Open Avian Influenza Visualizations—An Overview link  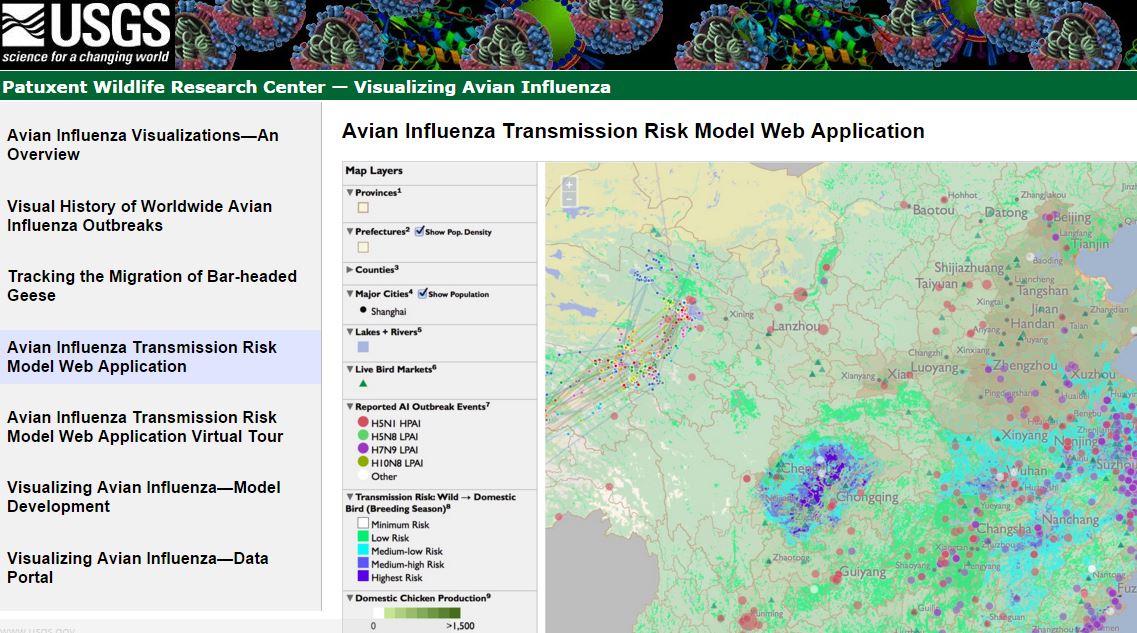(x=143, y=145)
